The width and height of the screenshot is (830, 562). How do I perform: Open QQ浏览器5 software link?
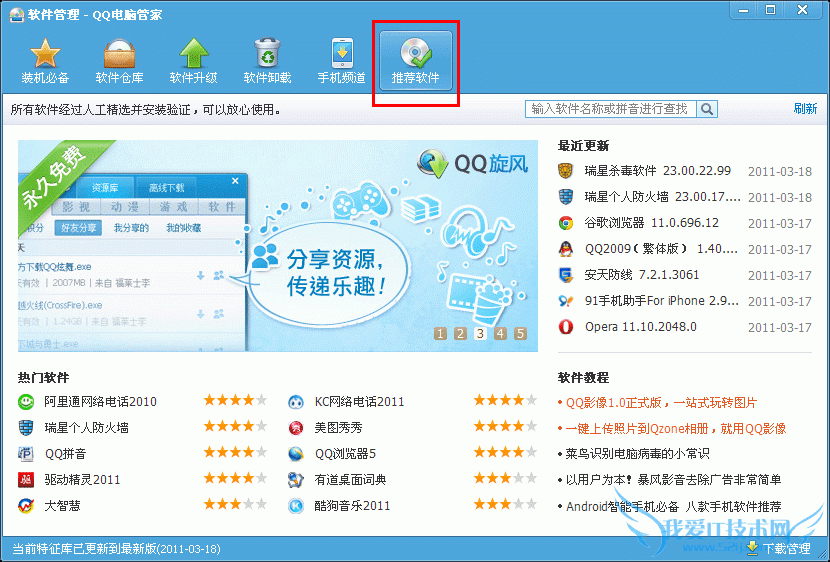(x=345, y=454)
